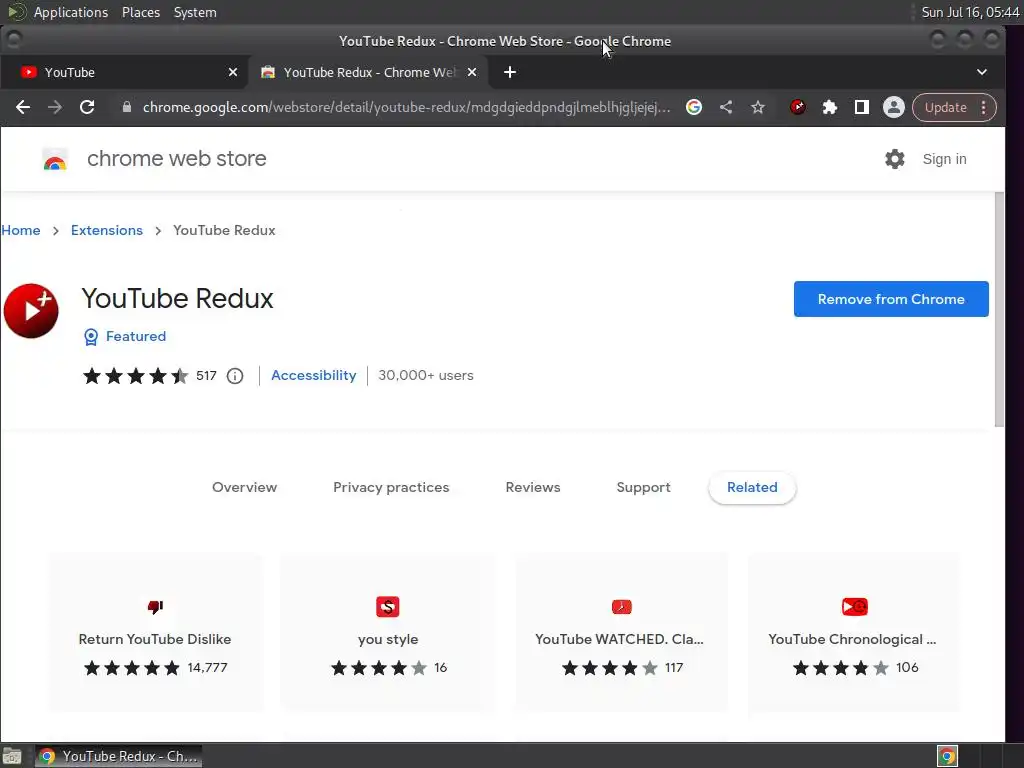Image resolution: width=1024 pixels, height=768 pixels.
Task: Switch to the Overview tab
Action: [x=244, y=487]
